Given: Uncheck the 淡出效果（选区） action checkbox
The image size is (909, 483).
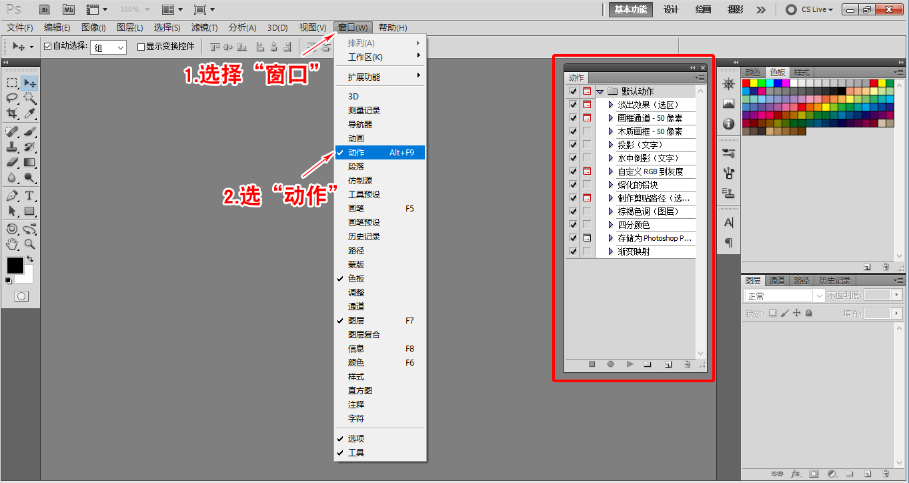Looking at the screenshot, I should click(573, 104).
